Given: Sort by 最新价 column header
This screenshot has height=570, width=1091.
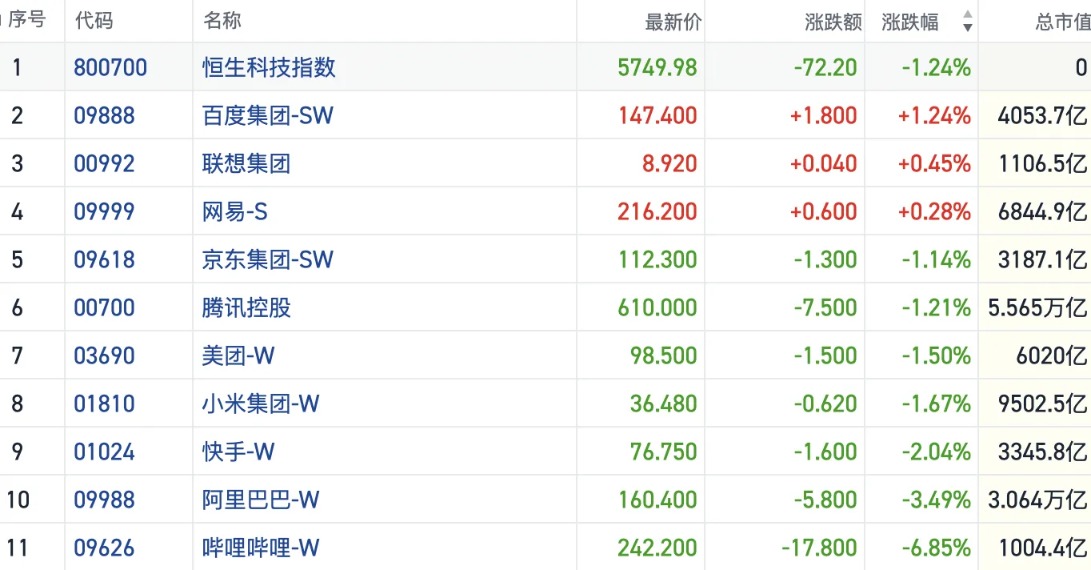Looking at the screenshot, I should [x=673, y=22].
